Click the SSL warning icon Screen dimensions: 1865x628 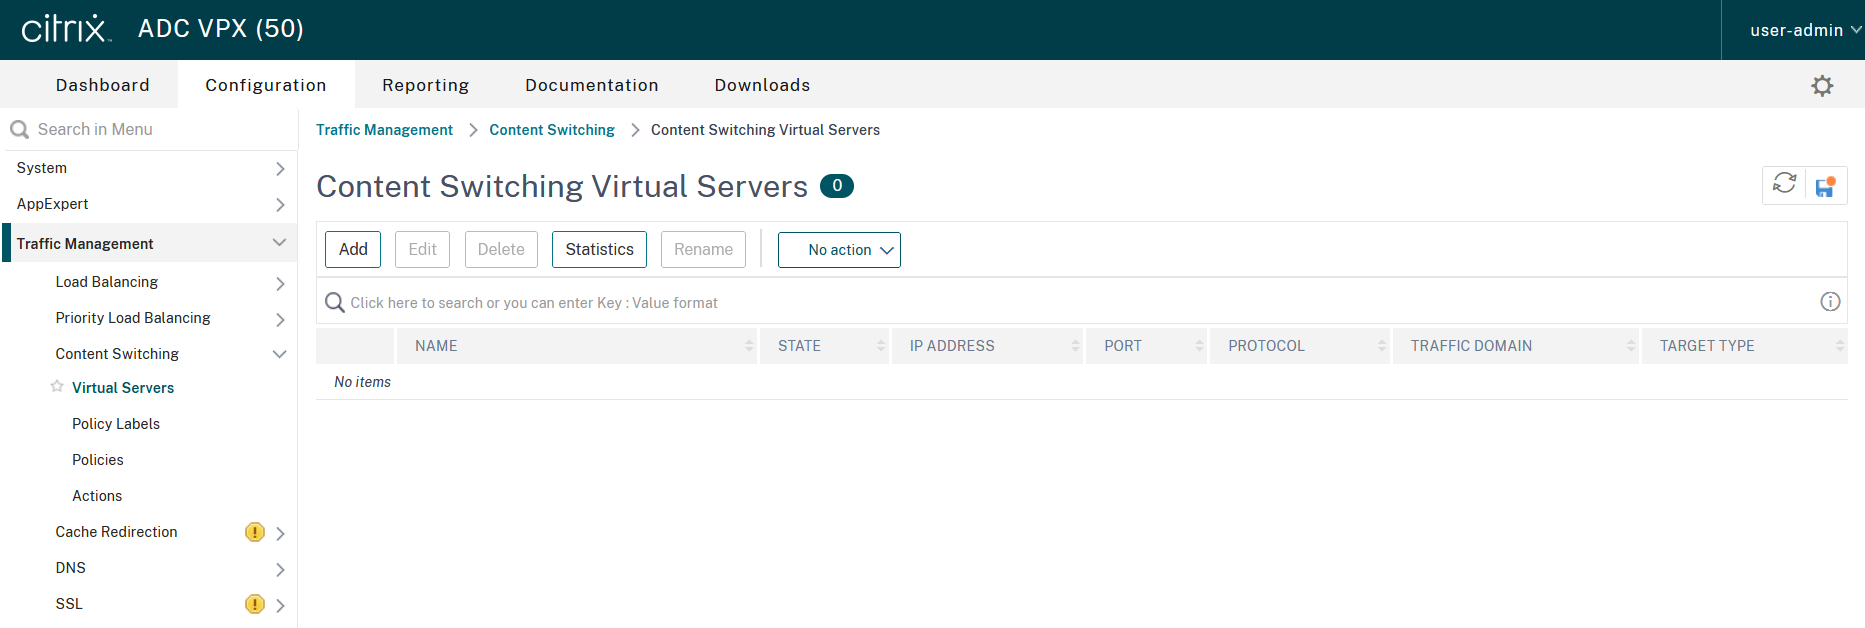click(x=254, y=604)
